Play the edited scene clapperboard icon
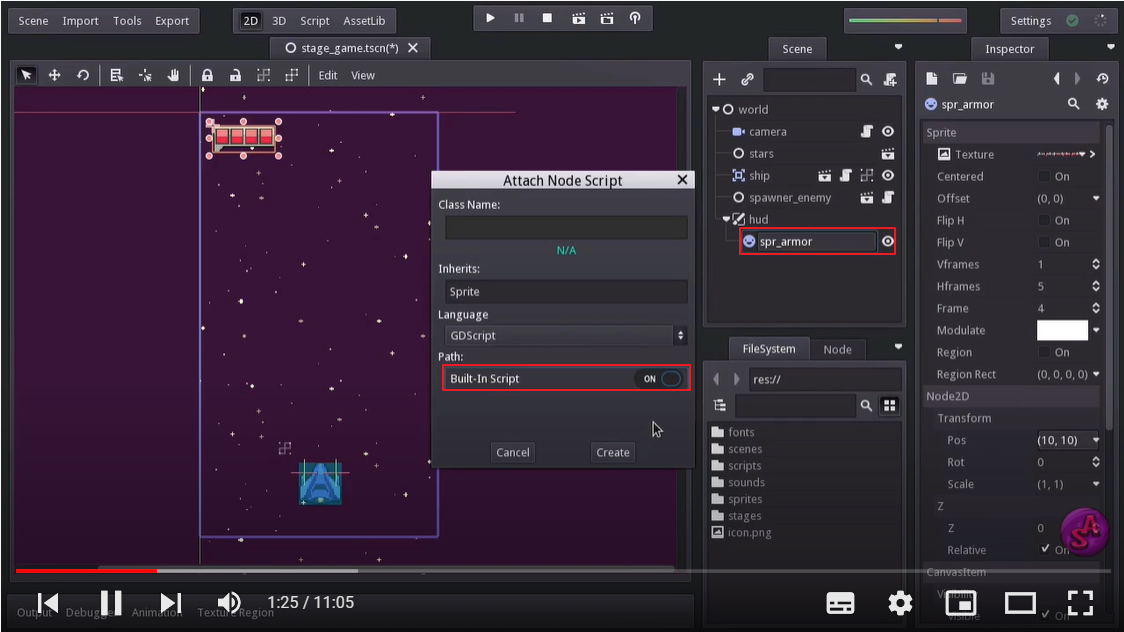The width and height of the screenshot is (1124, 632). 578,18
